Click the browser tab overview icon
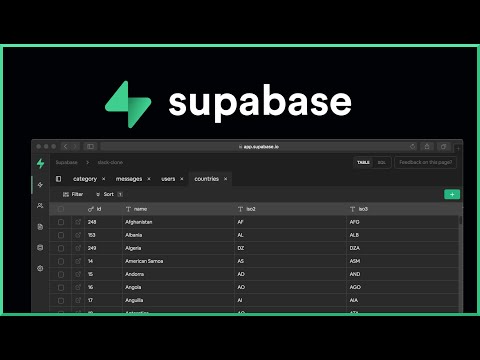 point(443,146)
